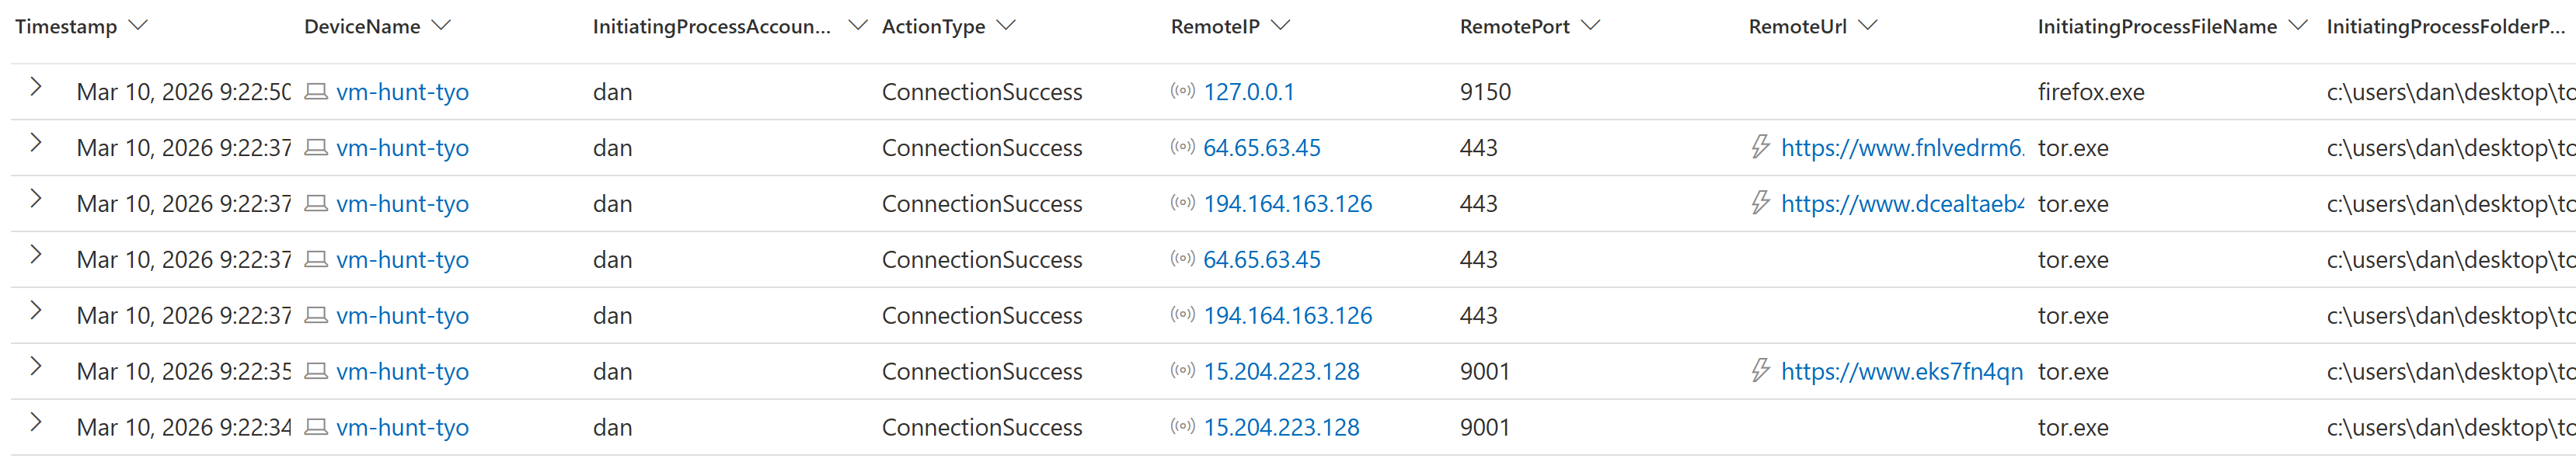Click the InitiatingProcessFileName column header
2576x476 pixels.
[2156, 27]
